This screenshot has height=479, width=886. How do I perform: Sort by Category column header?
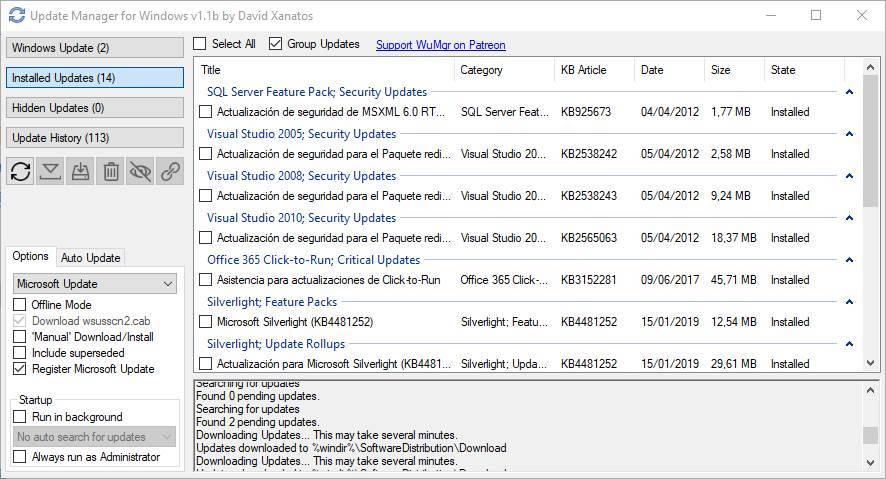tap(504, 69)
